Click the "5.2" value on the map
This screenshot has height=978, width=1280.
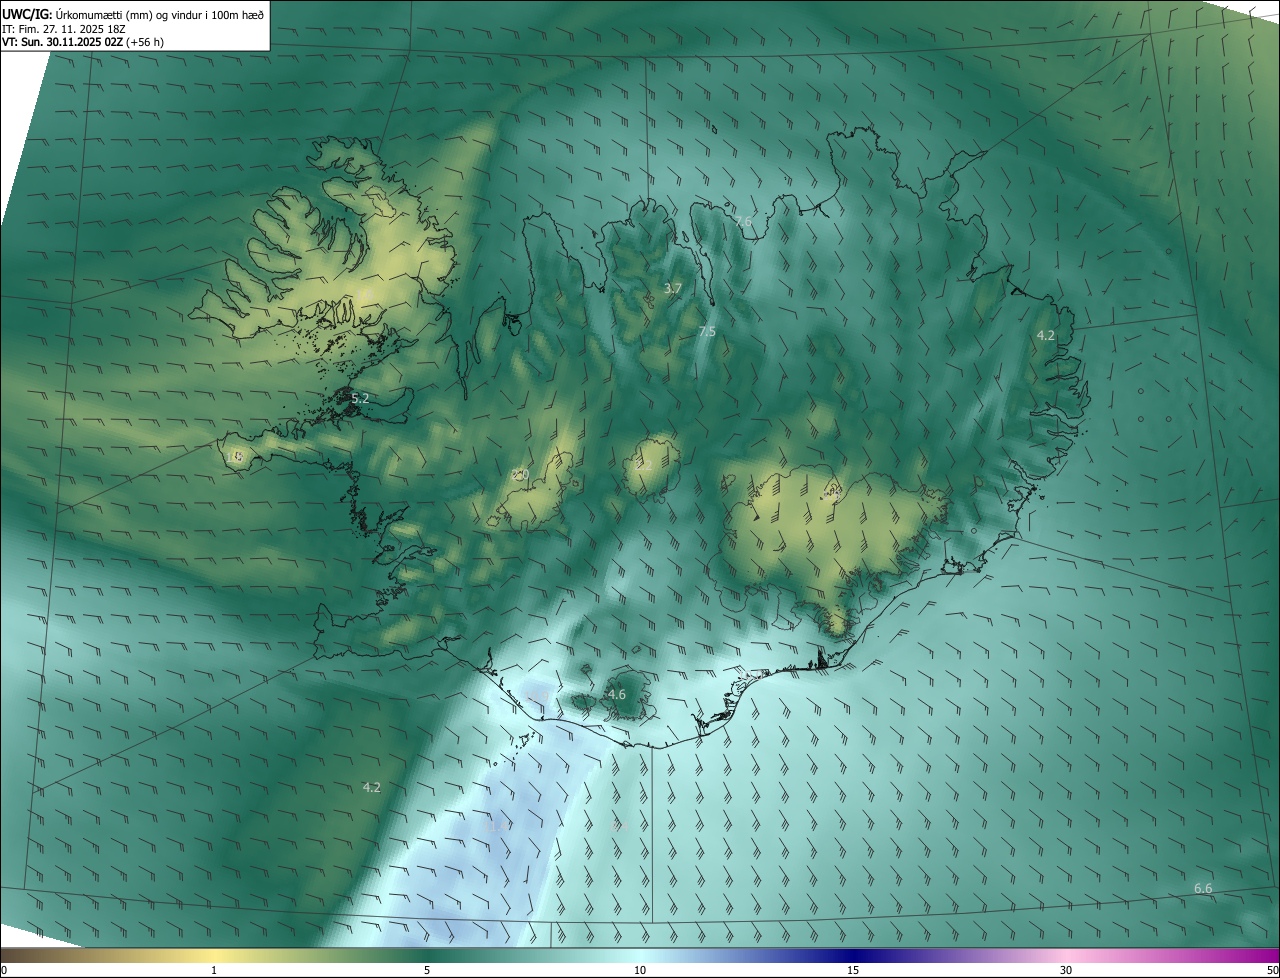(360, 398)
